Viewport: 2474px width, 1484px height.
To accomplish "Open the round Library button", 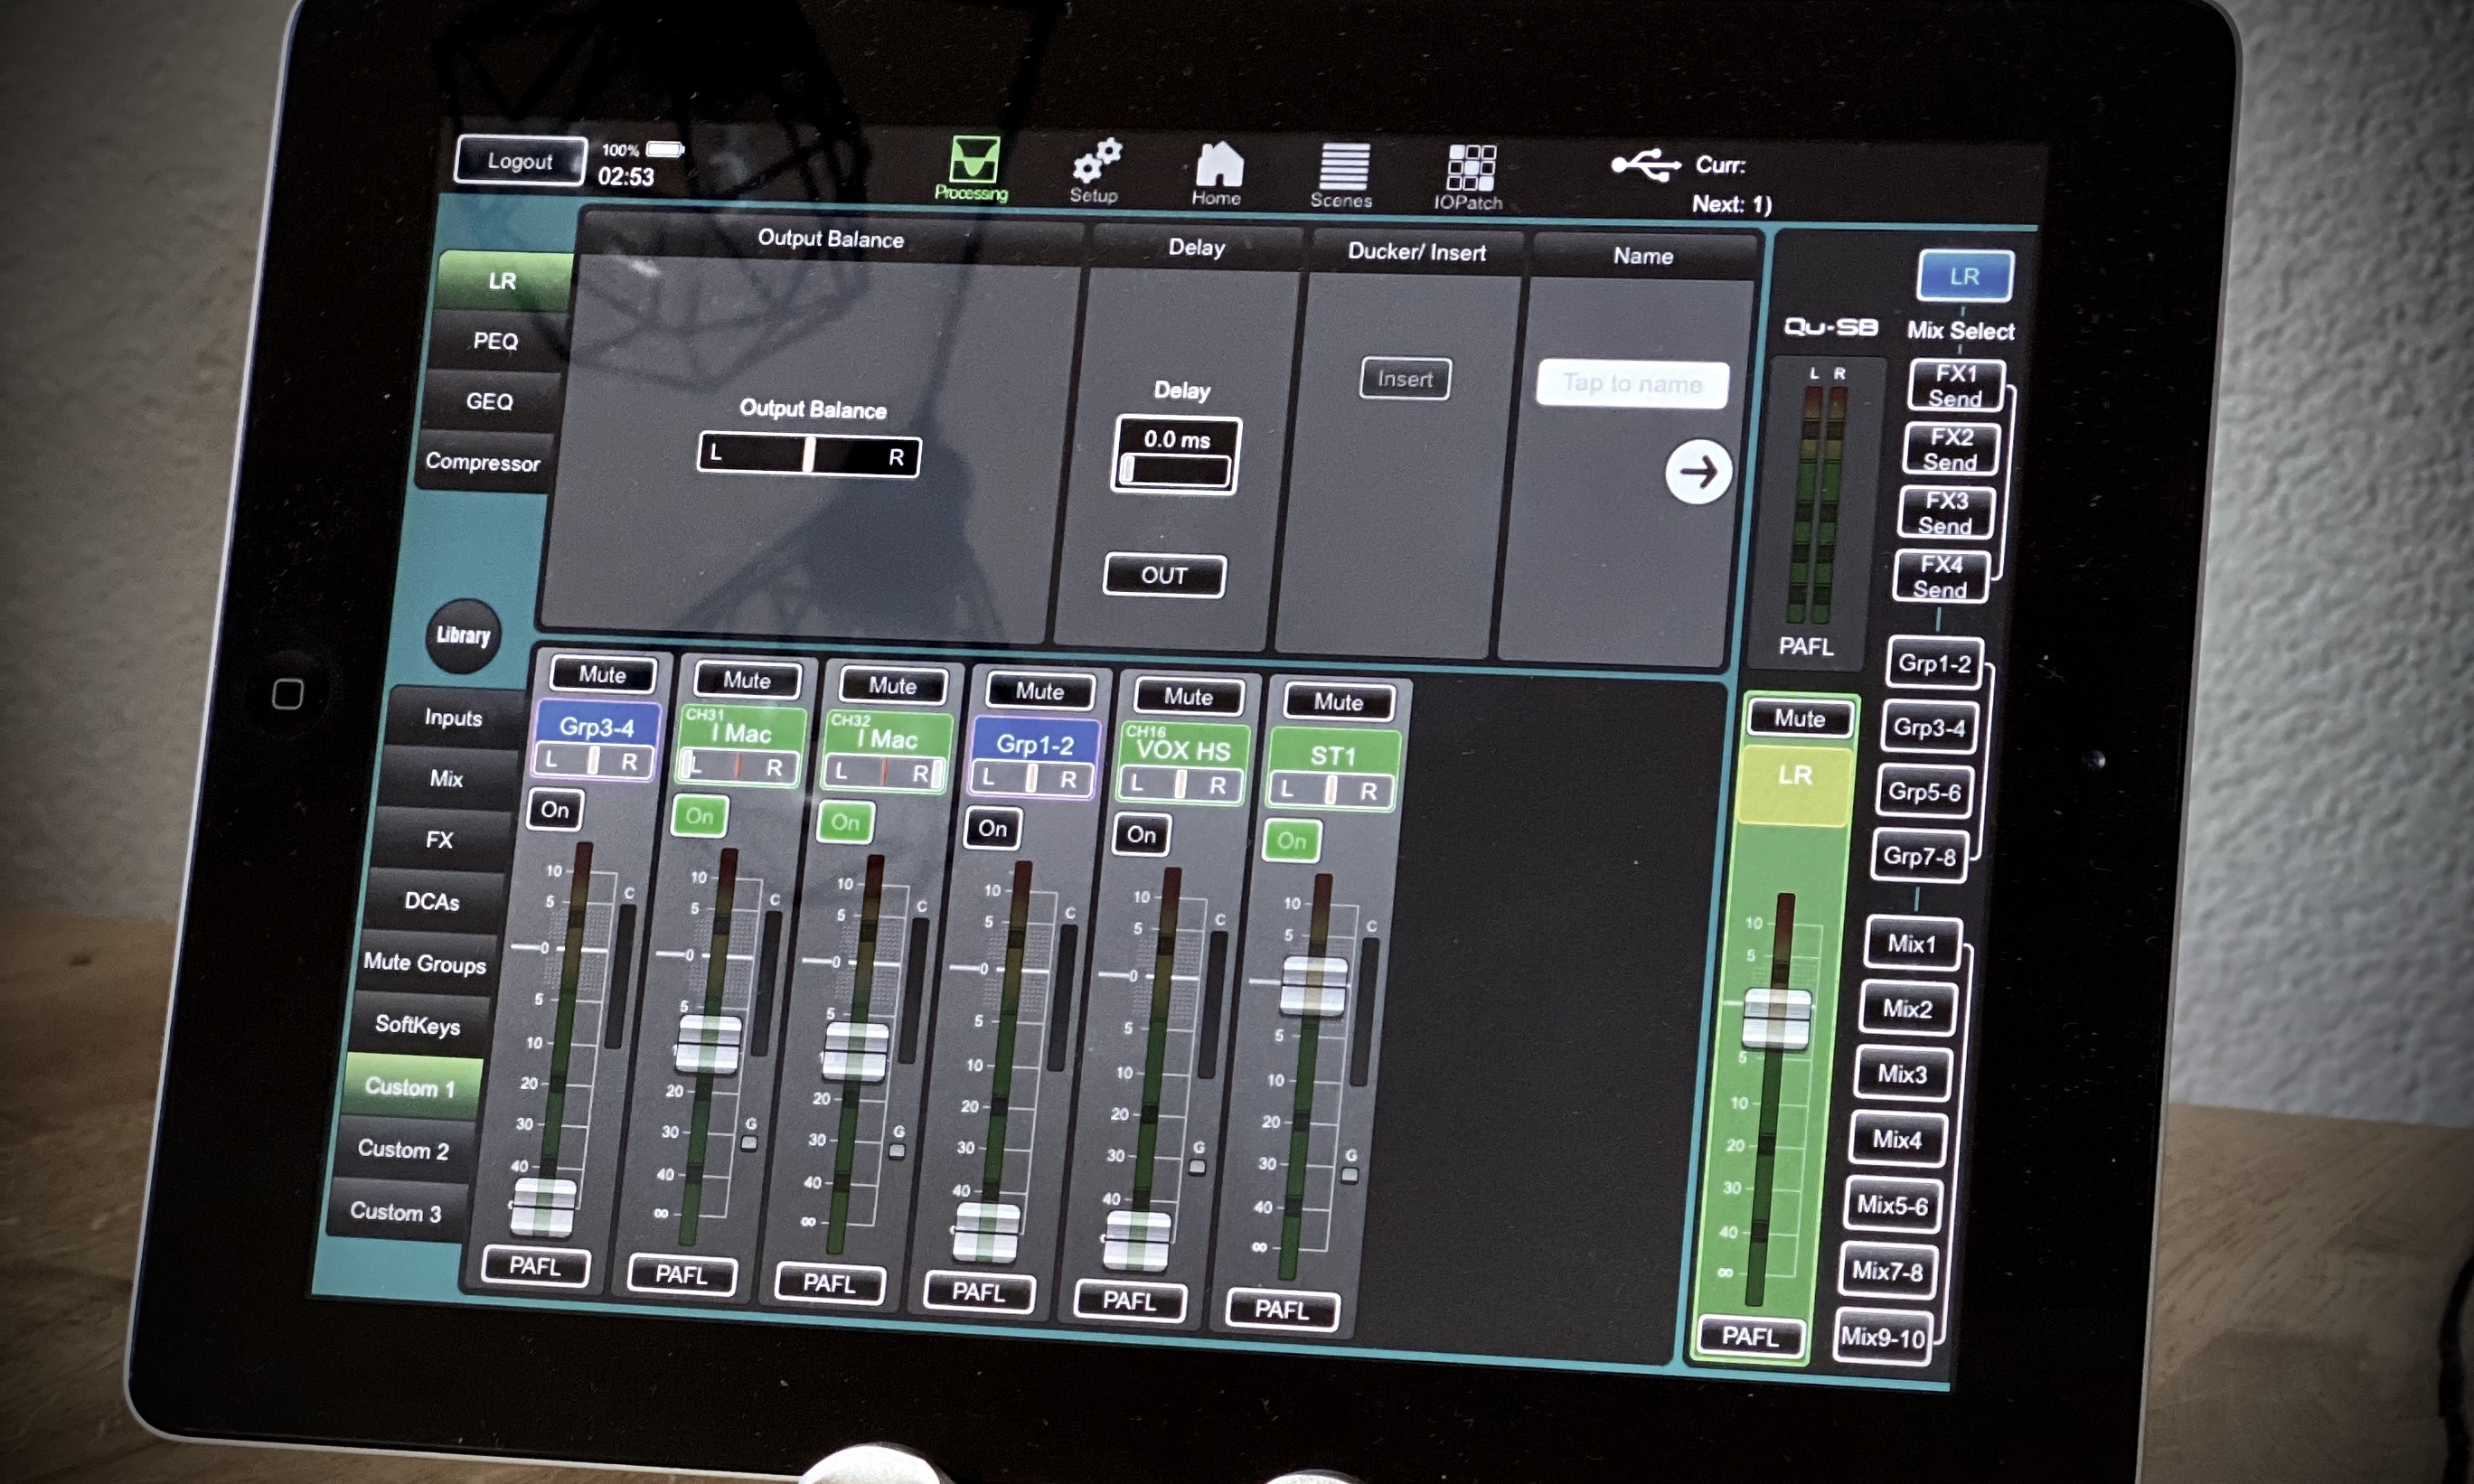I will pos(463,635).
